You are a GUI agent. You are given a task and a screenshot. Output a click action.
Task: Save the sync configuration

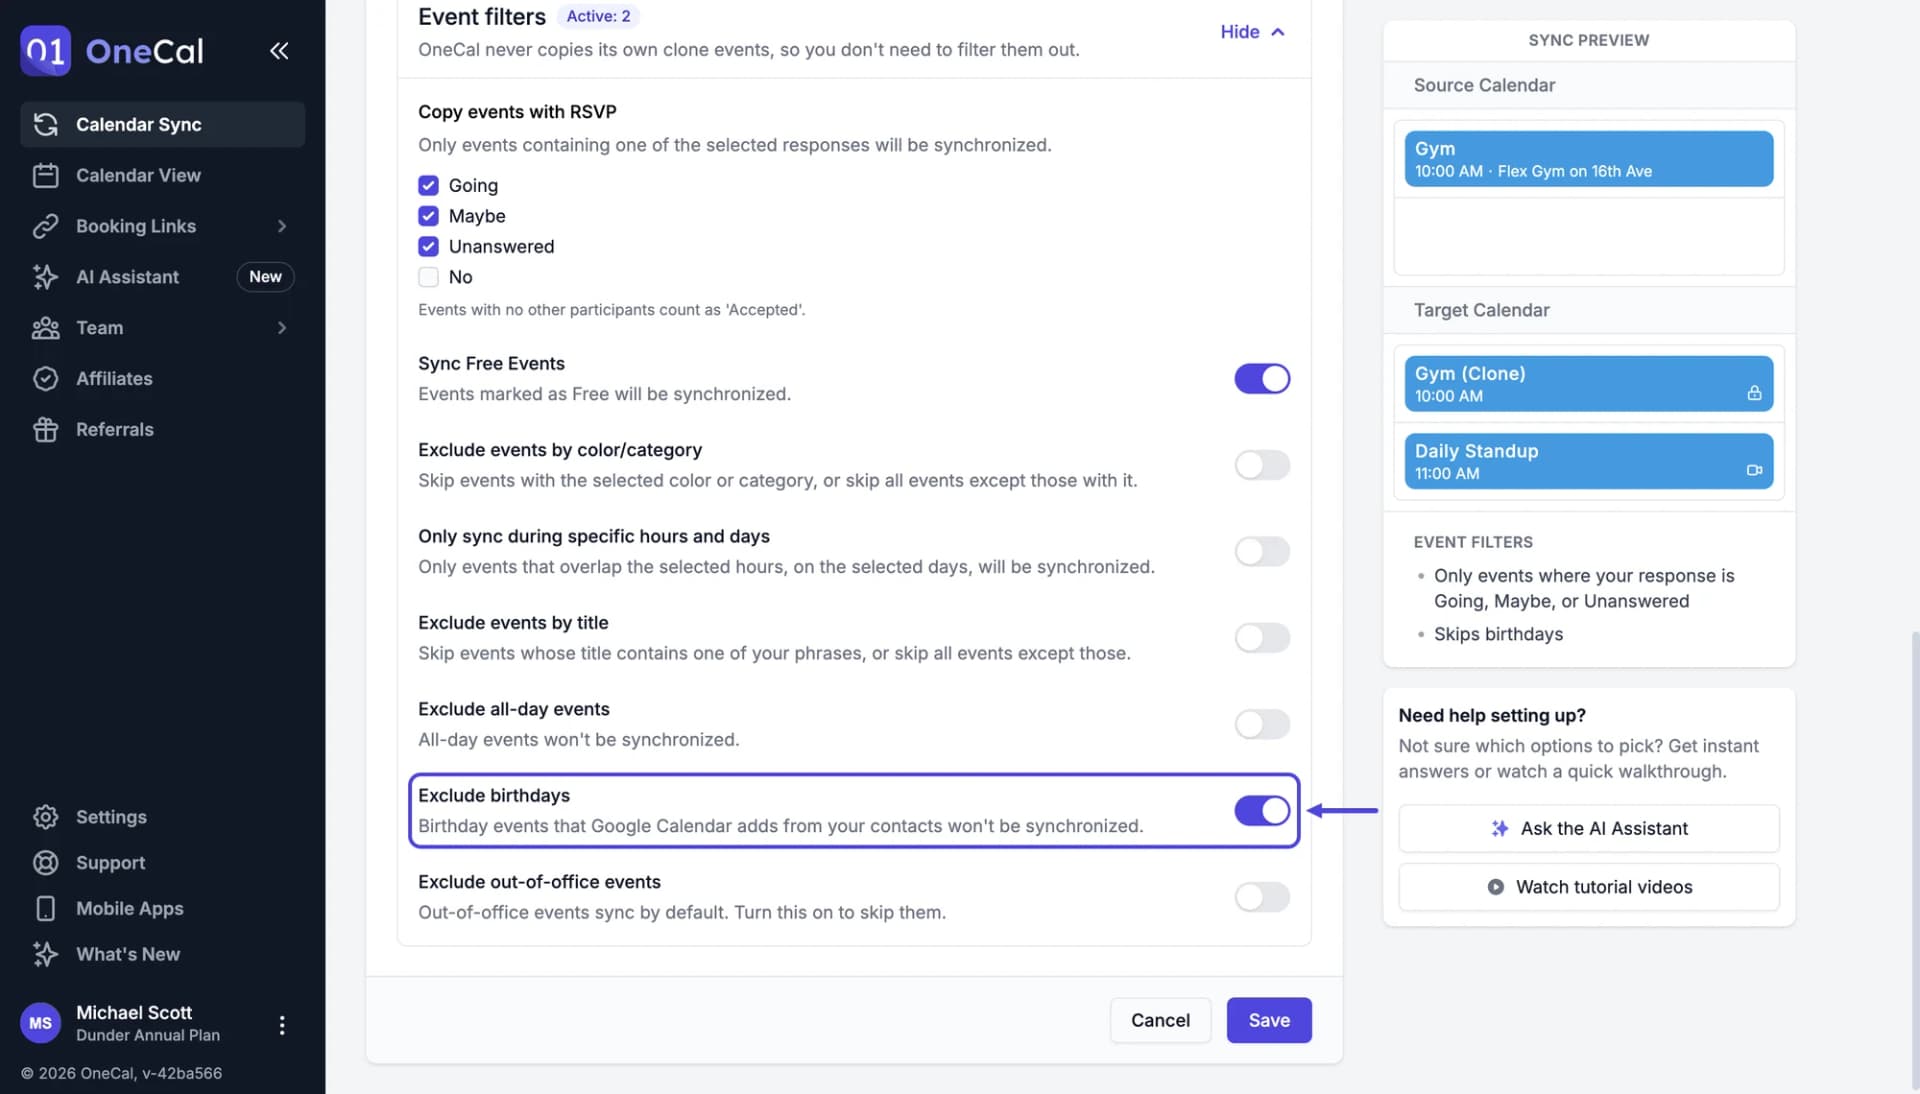[1269, 1020]
